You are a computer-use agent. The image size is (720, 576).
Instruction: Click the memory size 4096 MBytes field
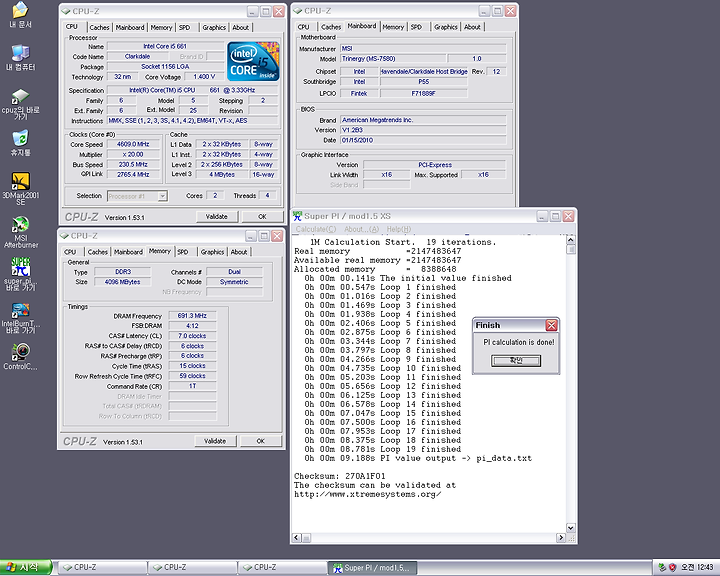122,282
